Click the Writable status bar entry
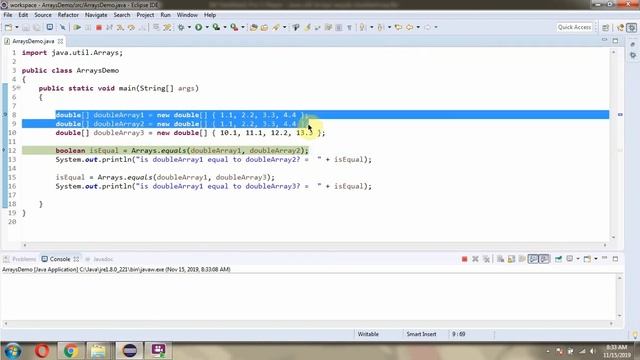This screenshot has height=360, width=640. click(x=368, y=334)
